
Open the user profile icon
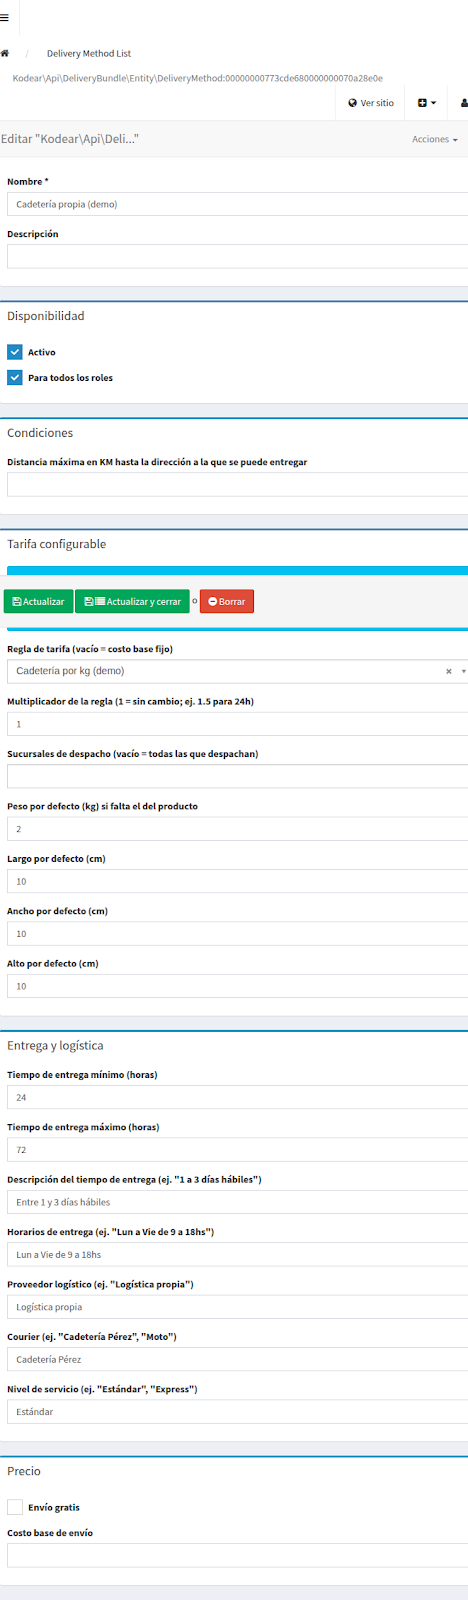[x=464, y=103]
